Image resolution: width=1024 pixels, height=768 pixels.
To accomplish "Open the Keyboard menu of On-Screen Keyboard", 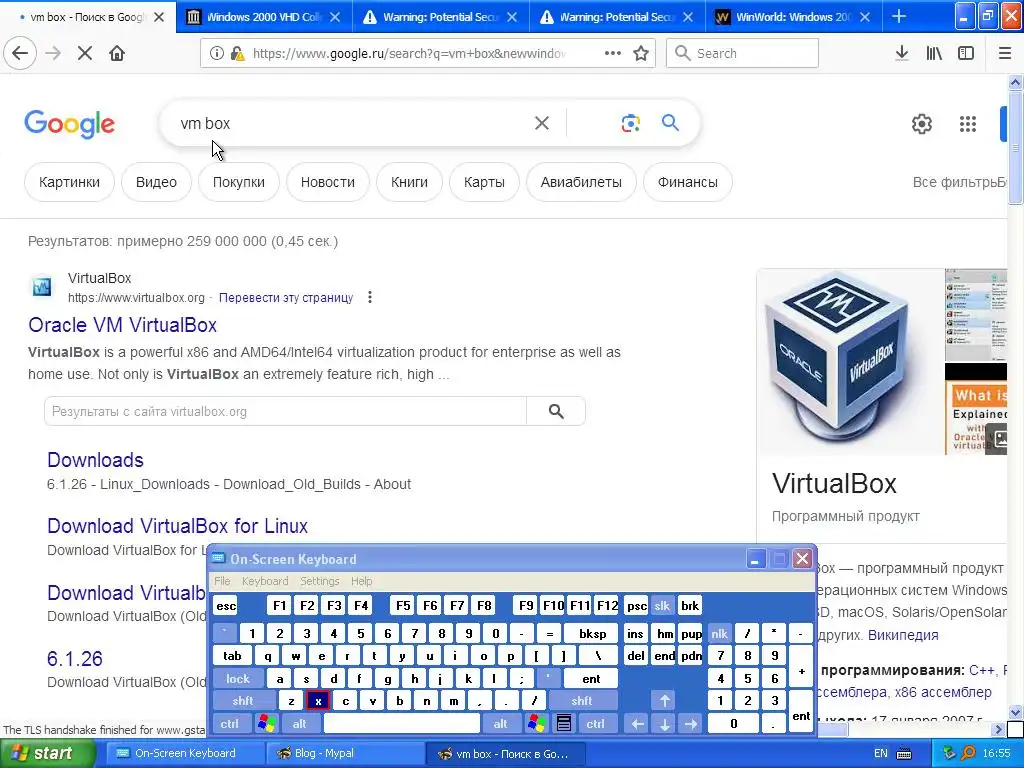I will (x=264, y=581).
